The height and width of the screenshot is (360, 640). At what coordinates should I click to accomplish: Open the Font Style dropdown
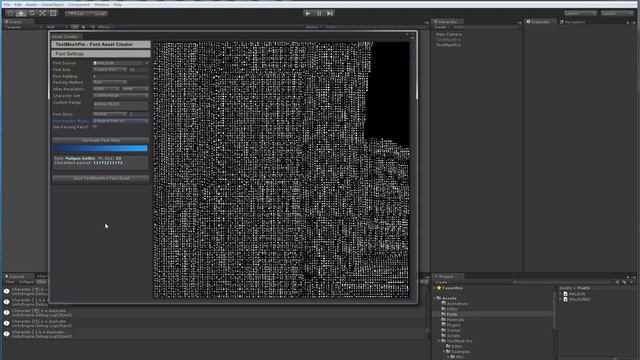[x=109, y=114]
